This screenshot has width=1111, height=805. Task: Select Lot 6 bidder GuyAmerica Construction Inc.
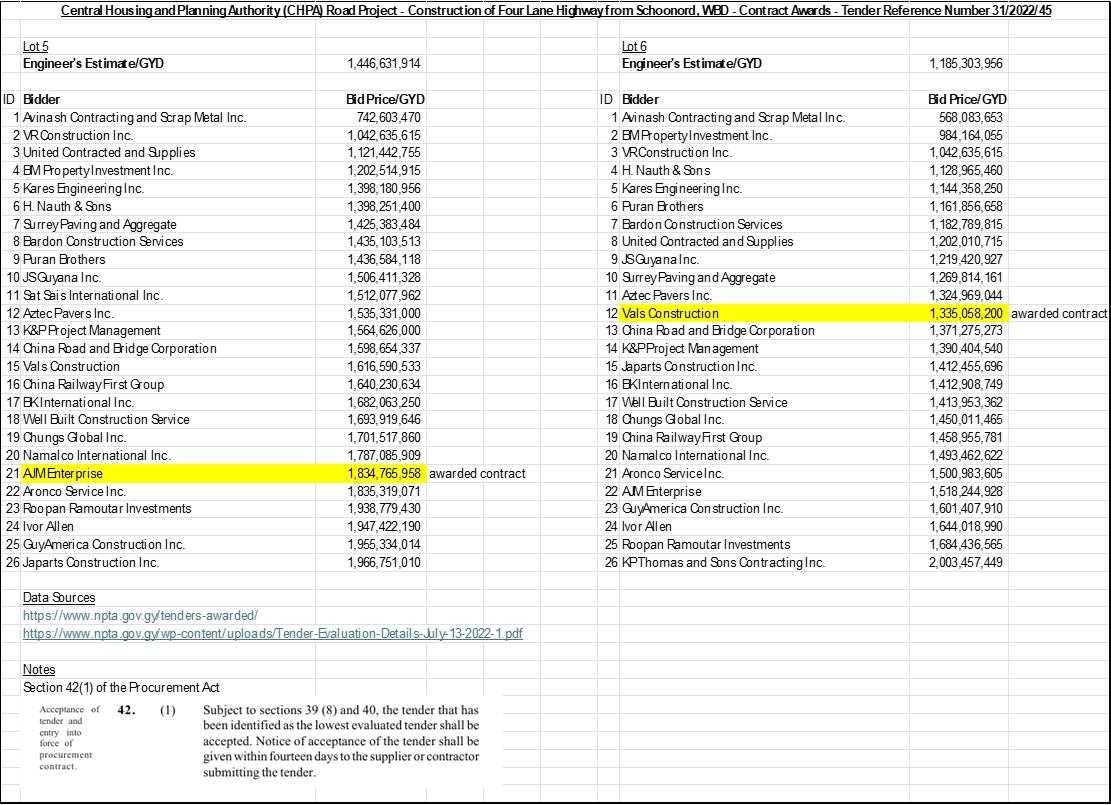pos(702,509)
